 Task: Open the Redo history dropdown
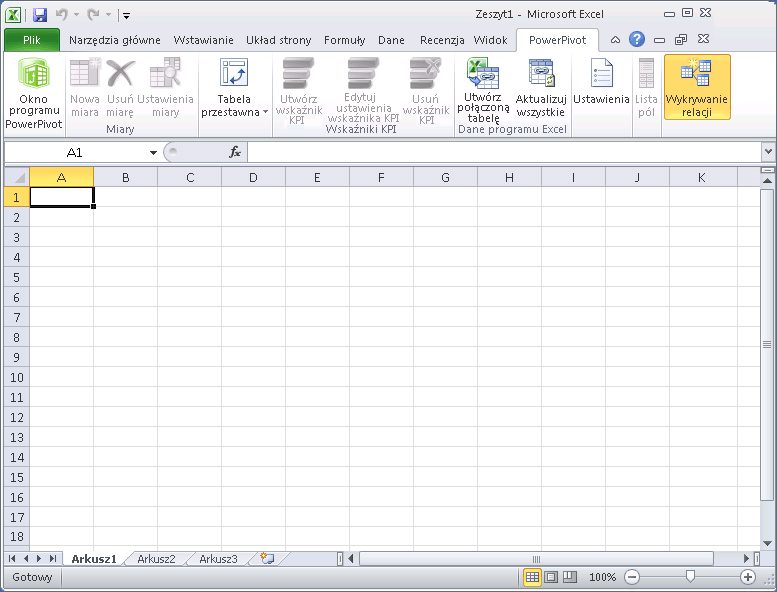[108, 15]
